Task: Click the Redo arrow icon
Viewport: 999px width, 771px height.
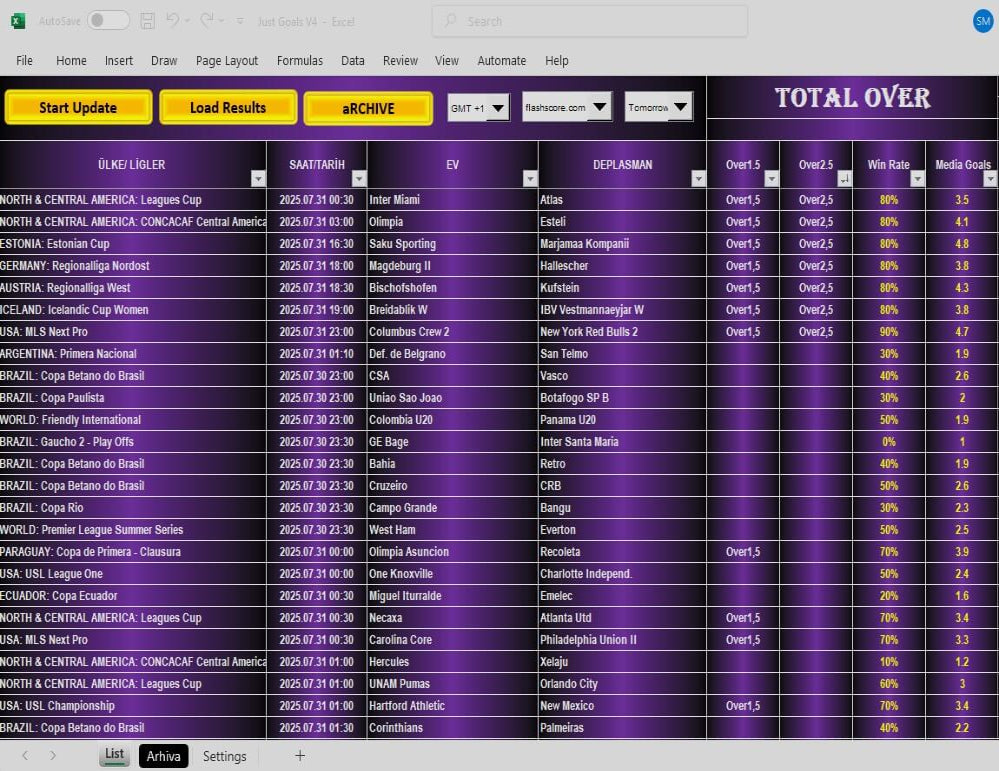Action: tap(206, 20)
